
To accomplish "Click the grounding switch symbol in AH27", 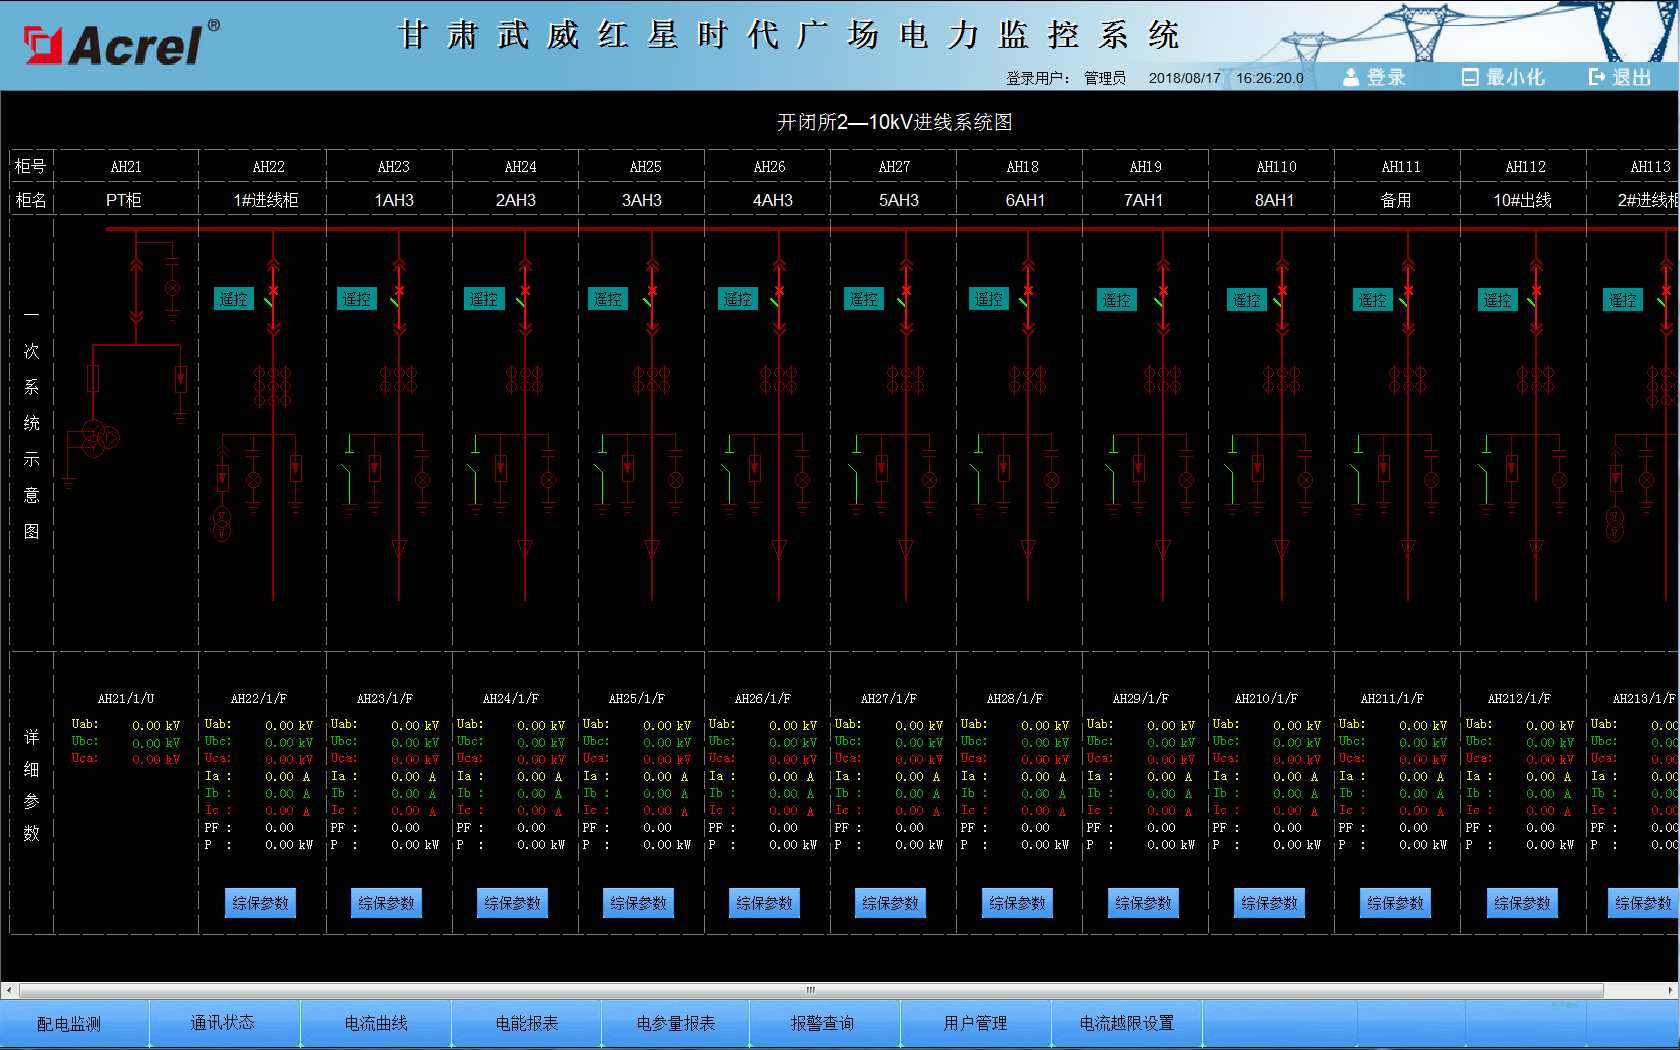I will tap(857, 475).
